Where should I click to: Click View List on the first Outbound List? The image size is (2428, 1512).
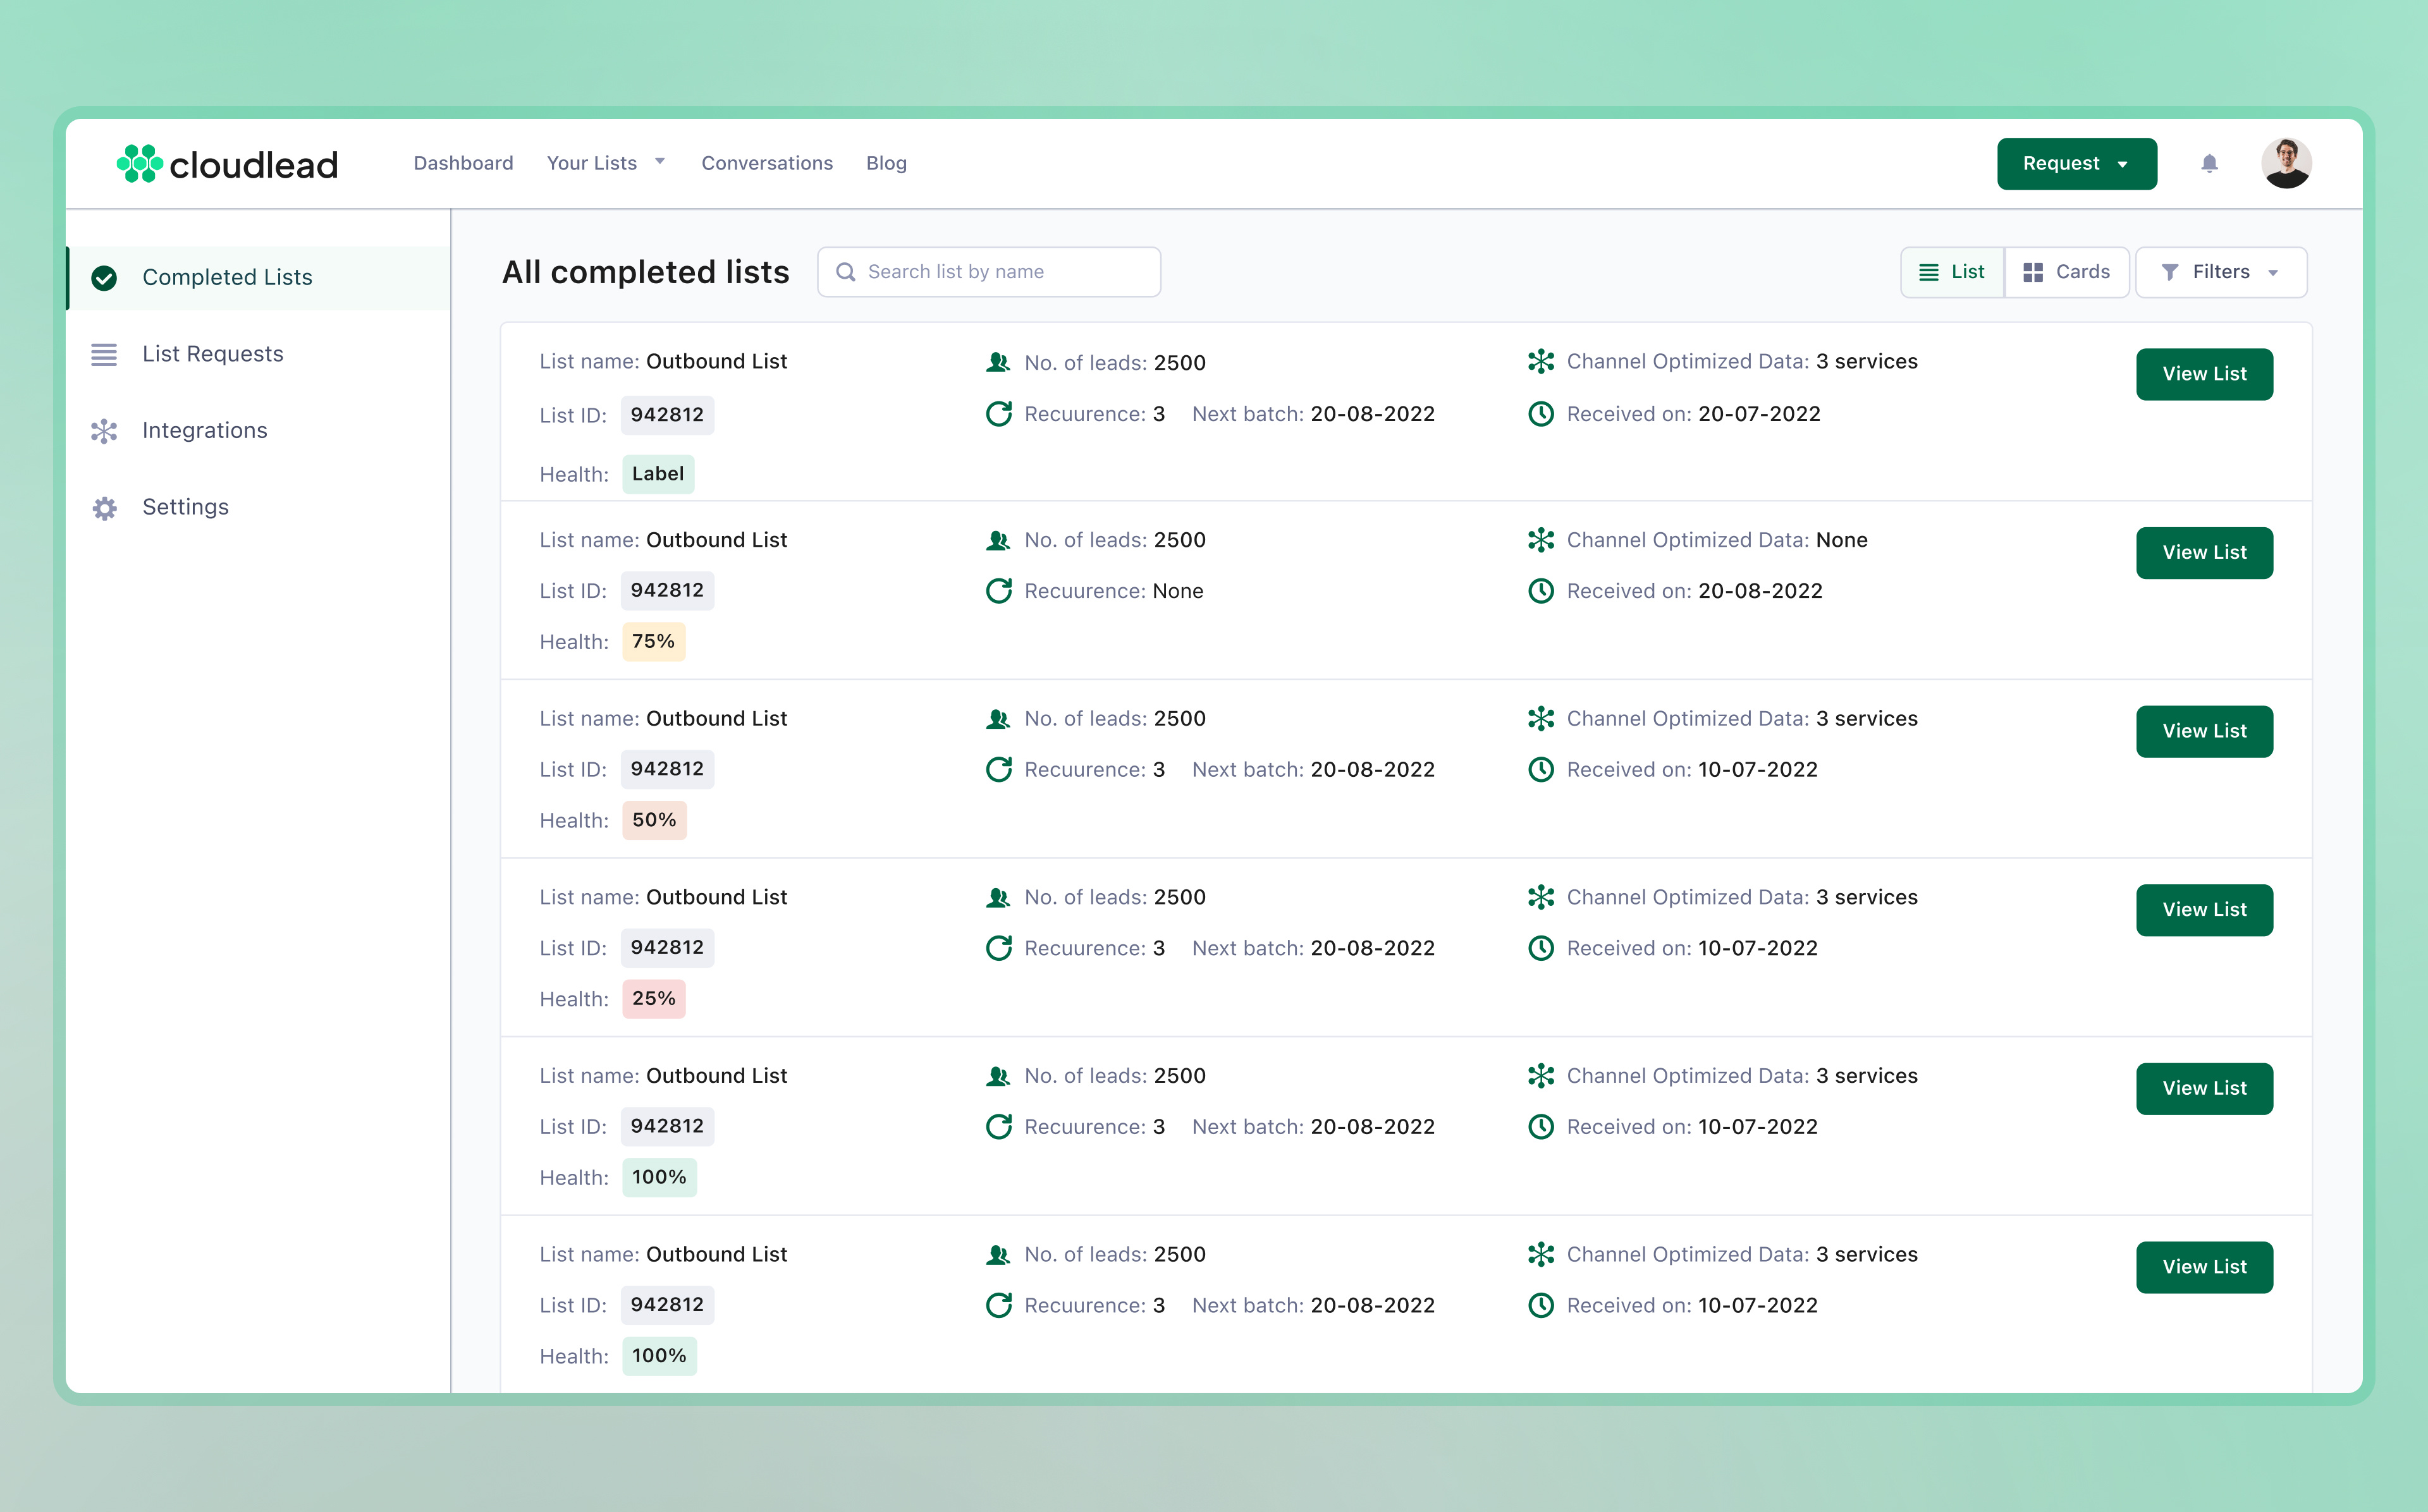coord(2204,374)
